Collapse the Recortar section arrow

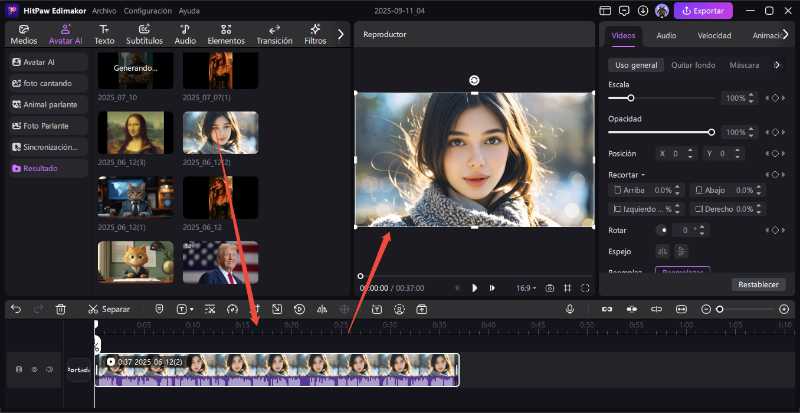pos(643,175)
